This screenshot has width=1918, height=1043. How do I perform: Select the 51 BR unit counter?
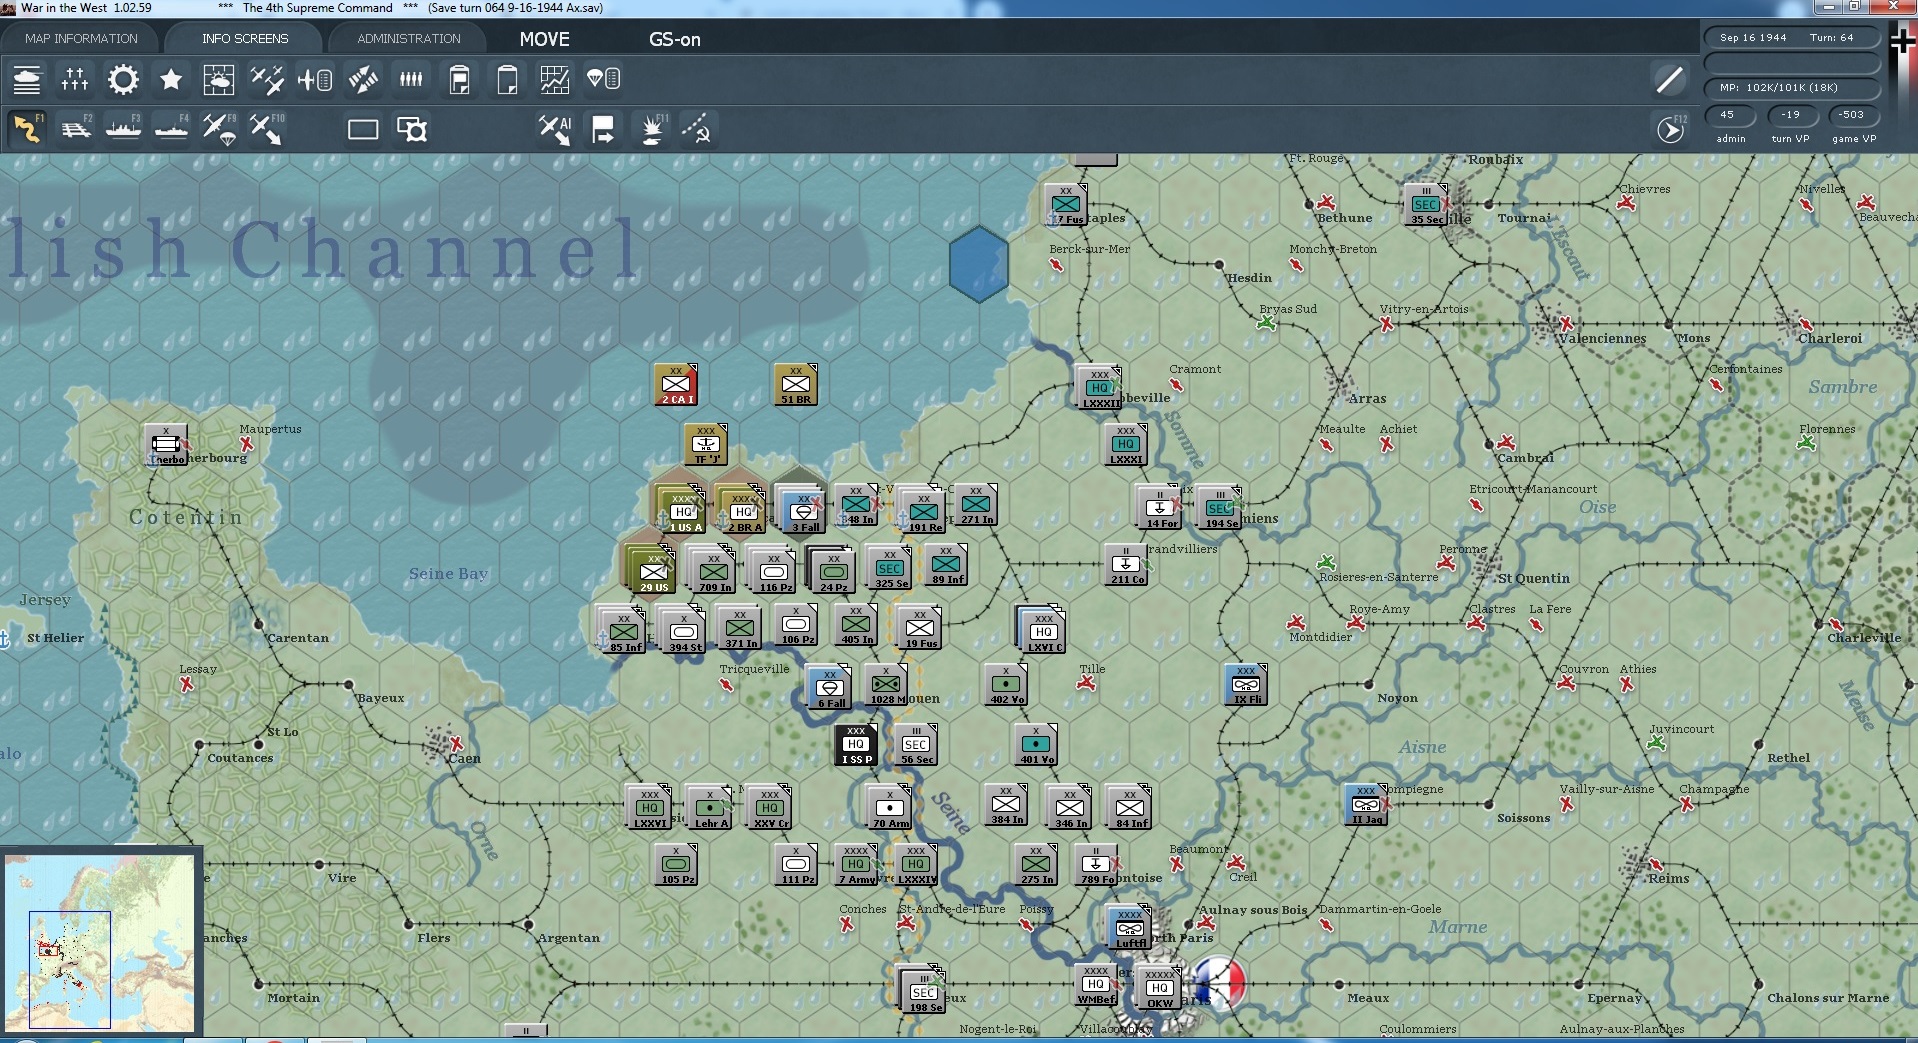[x=796, y=385]
